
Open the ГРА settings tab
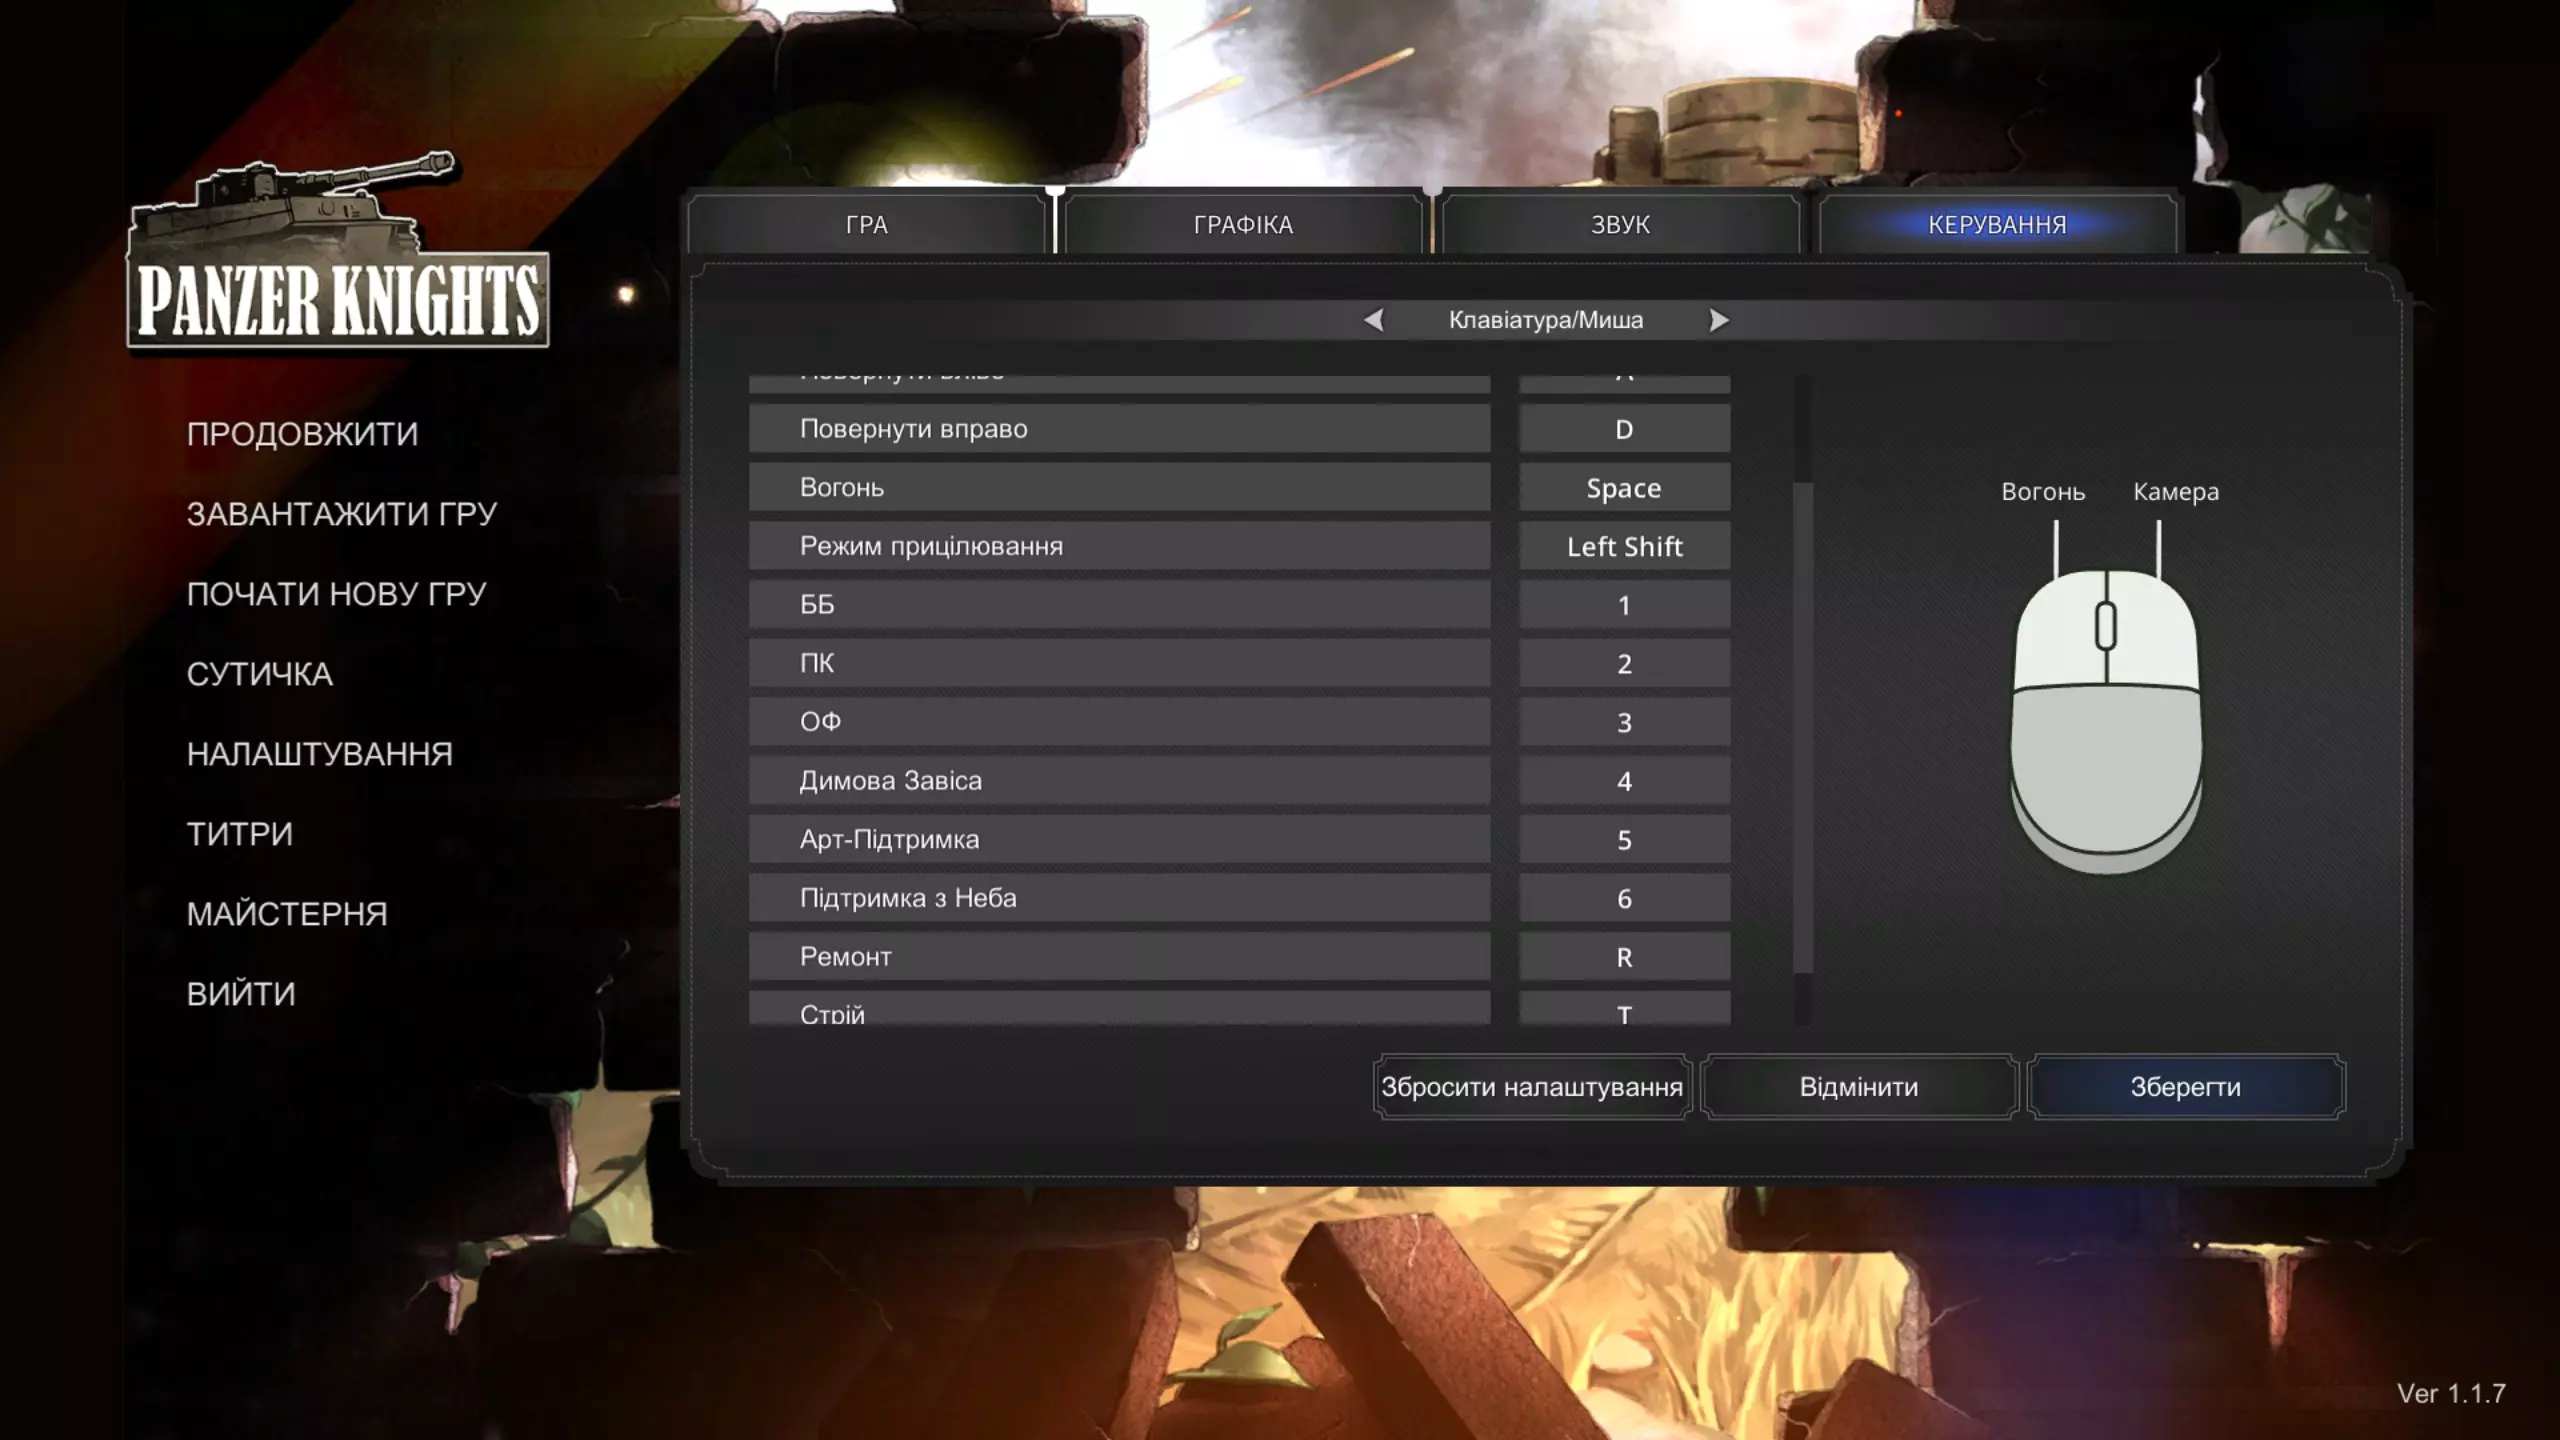tap(866, 225)
